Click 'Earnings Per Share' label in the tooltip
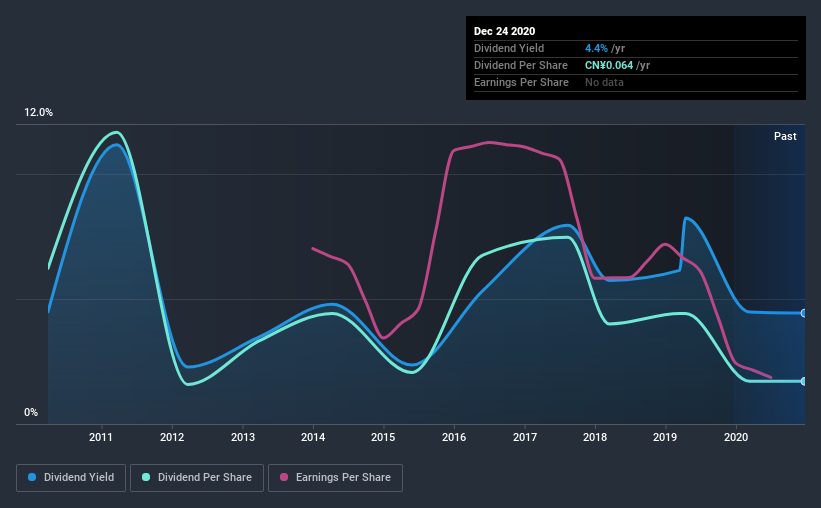821x508 pixels. click(521, 82)
